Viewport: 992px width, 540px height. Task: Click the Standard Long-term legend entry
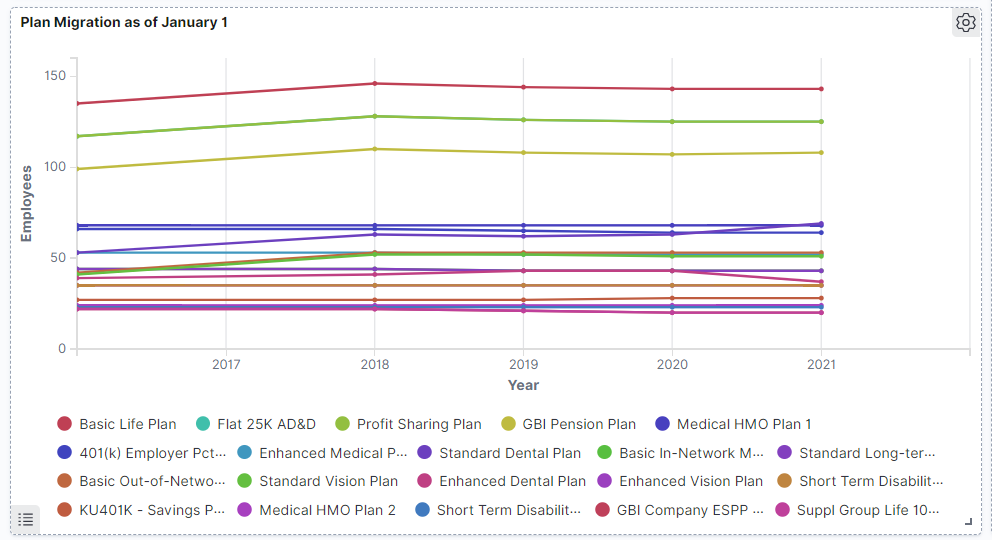tap(867, 453)
